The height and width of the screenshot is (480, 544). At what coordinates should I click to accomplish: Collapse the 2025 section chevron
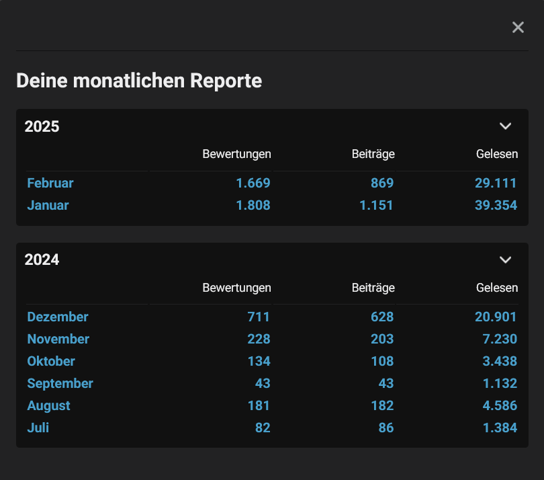(x=505, y=126)
